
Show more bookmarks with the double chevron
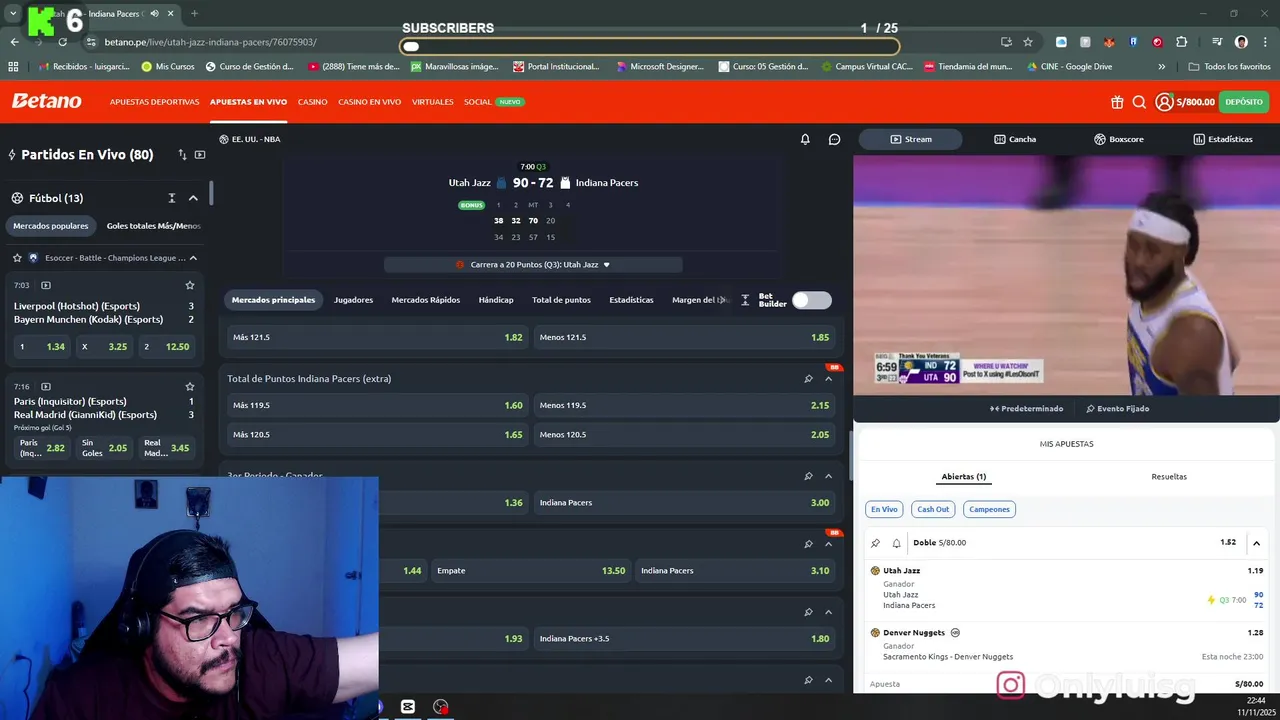tap(1161, 67)
